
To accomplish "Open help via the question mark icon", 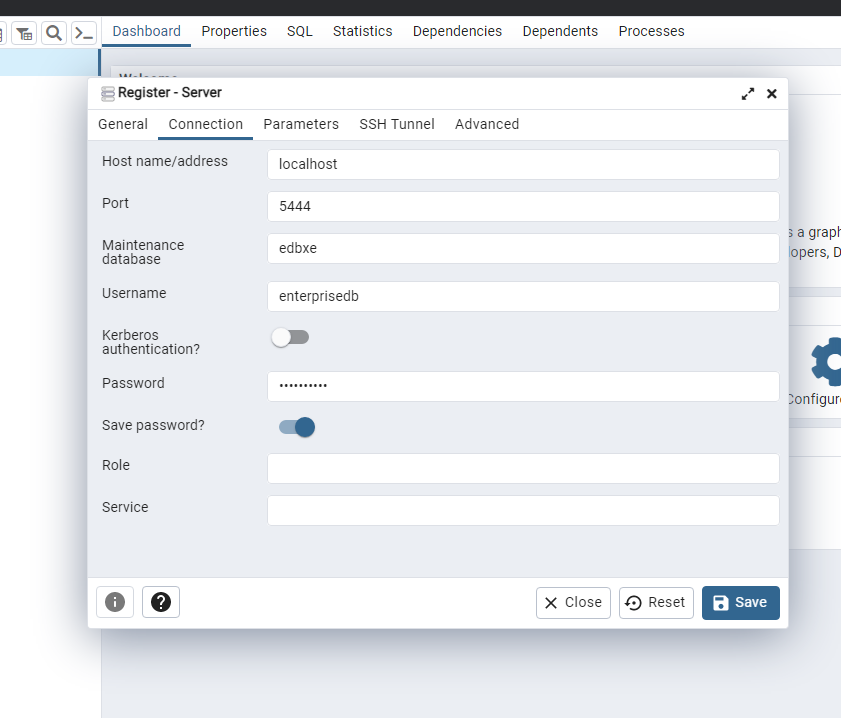I will pyautogui.click(x=161, y=602).
